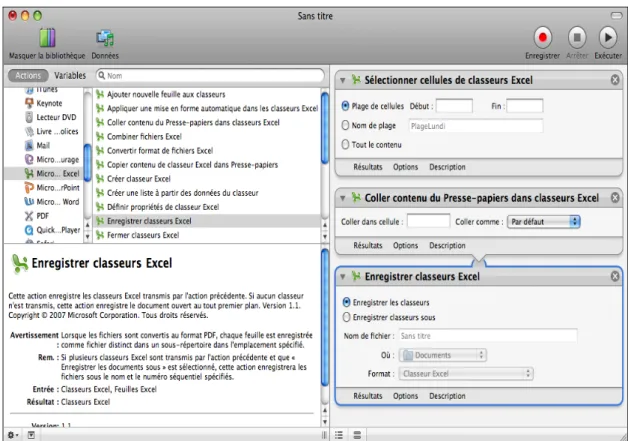This screenshot has width=628, height=441.
Task: Open the Coller comme Par défaut dropdown
Action: click(x=543, y=222)
